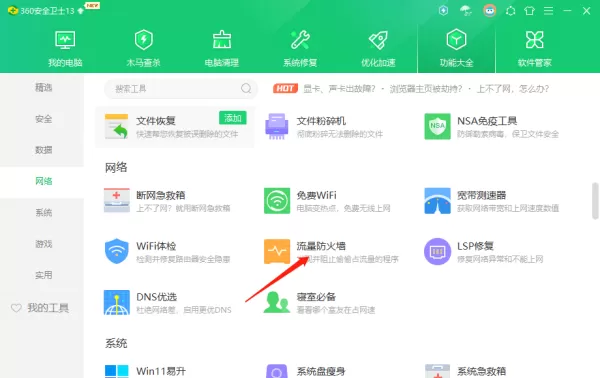Click the 系统急救箱 icon

pos(437,371)
